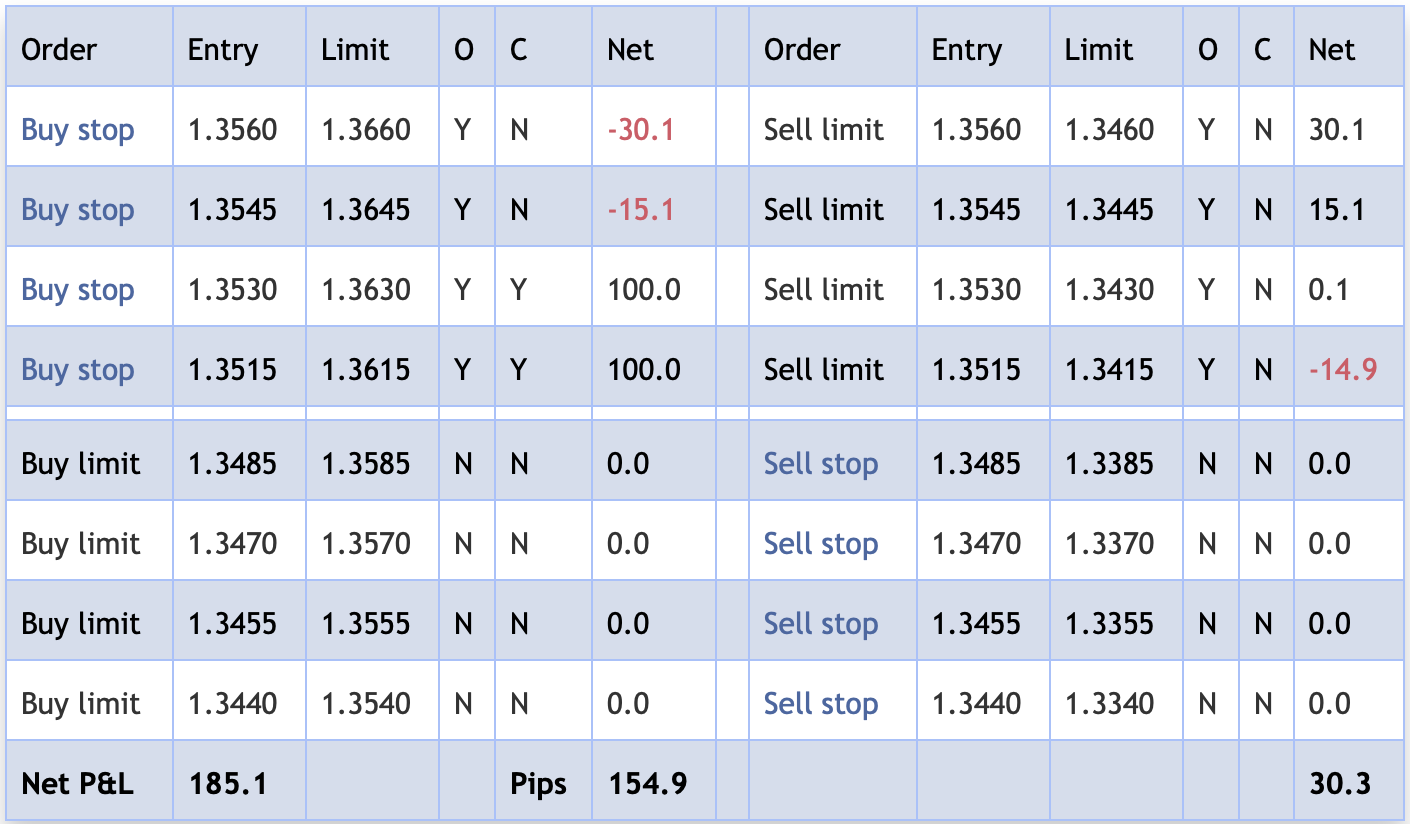Select the red -14.9 net cell
This screenshot has width=1410, height=824.
coord(1343,370)
